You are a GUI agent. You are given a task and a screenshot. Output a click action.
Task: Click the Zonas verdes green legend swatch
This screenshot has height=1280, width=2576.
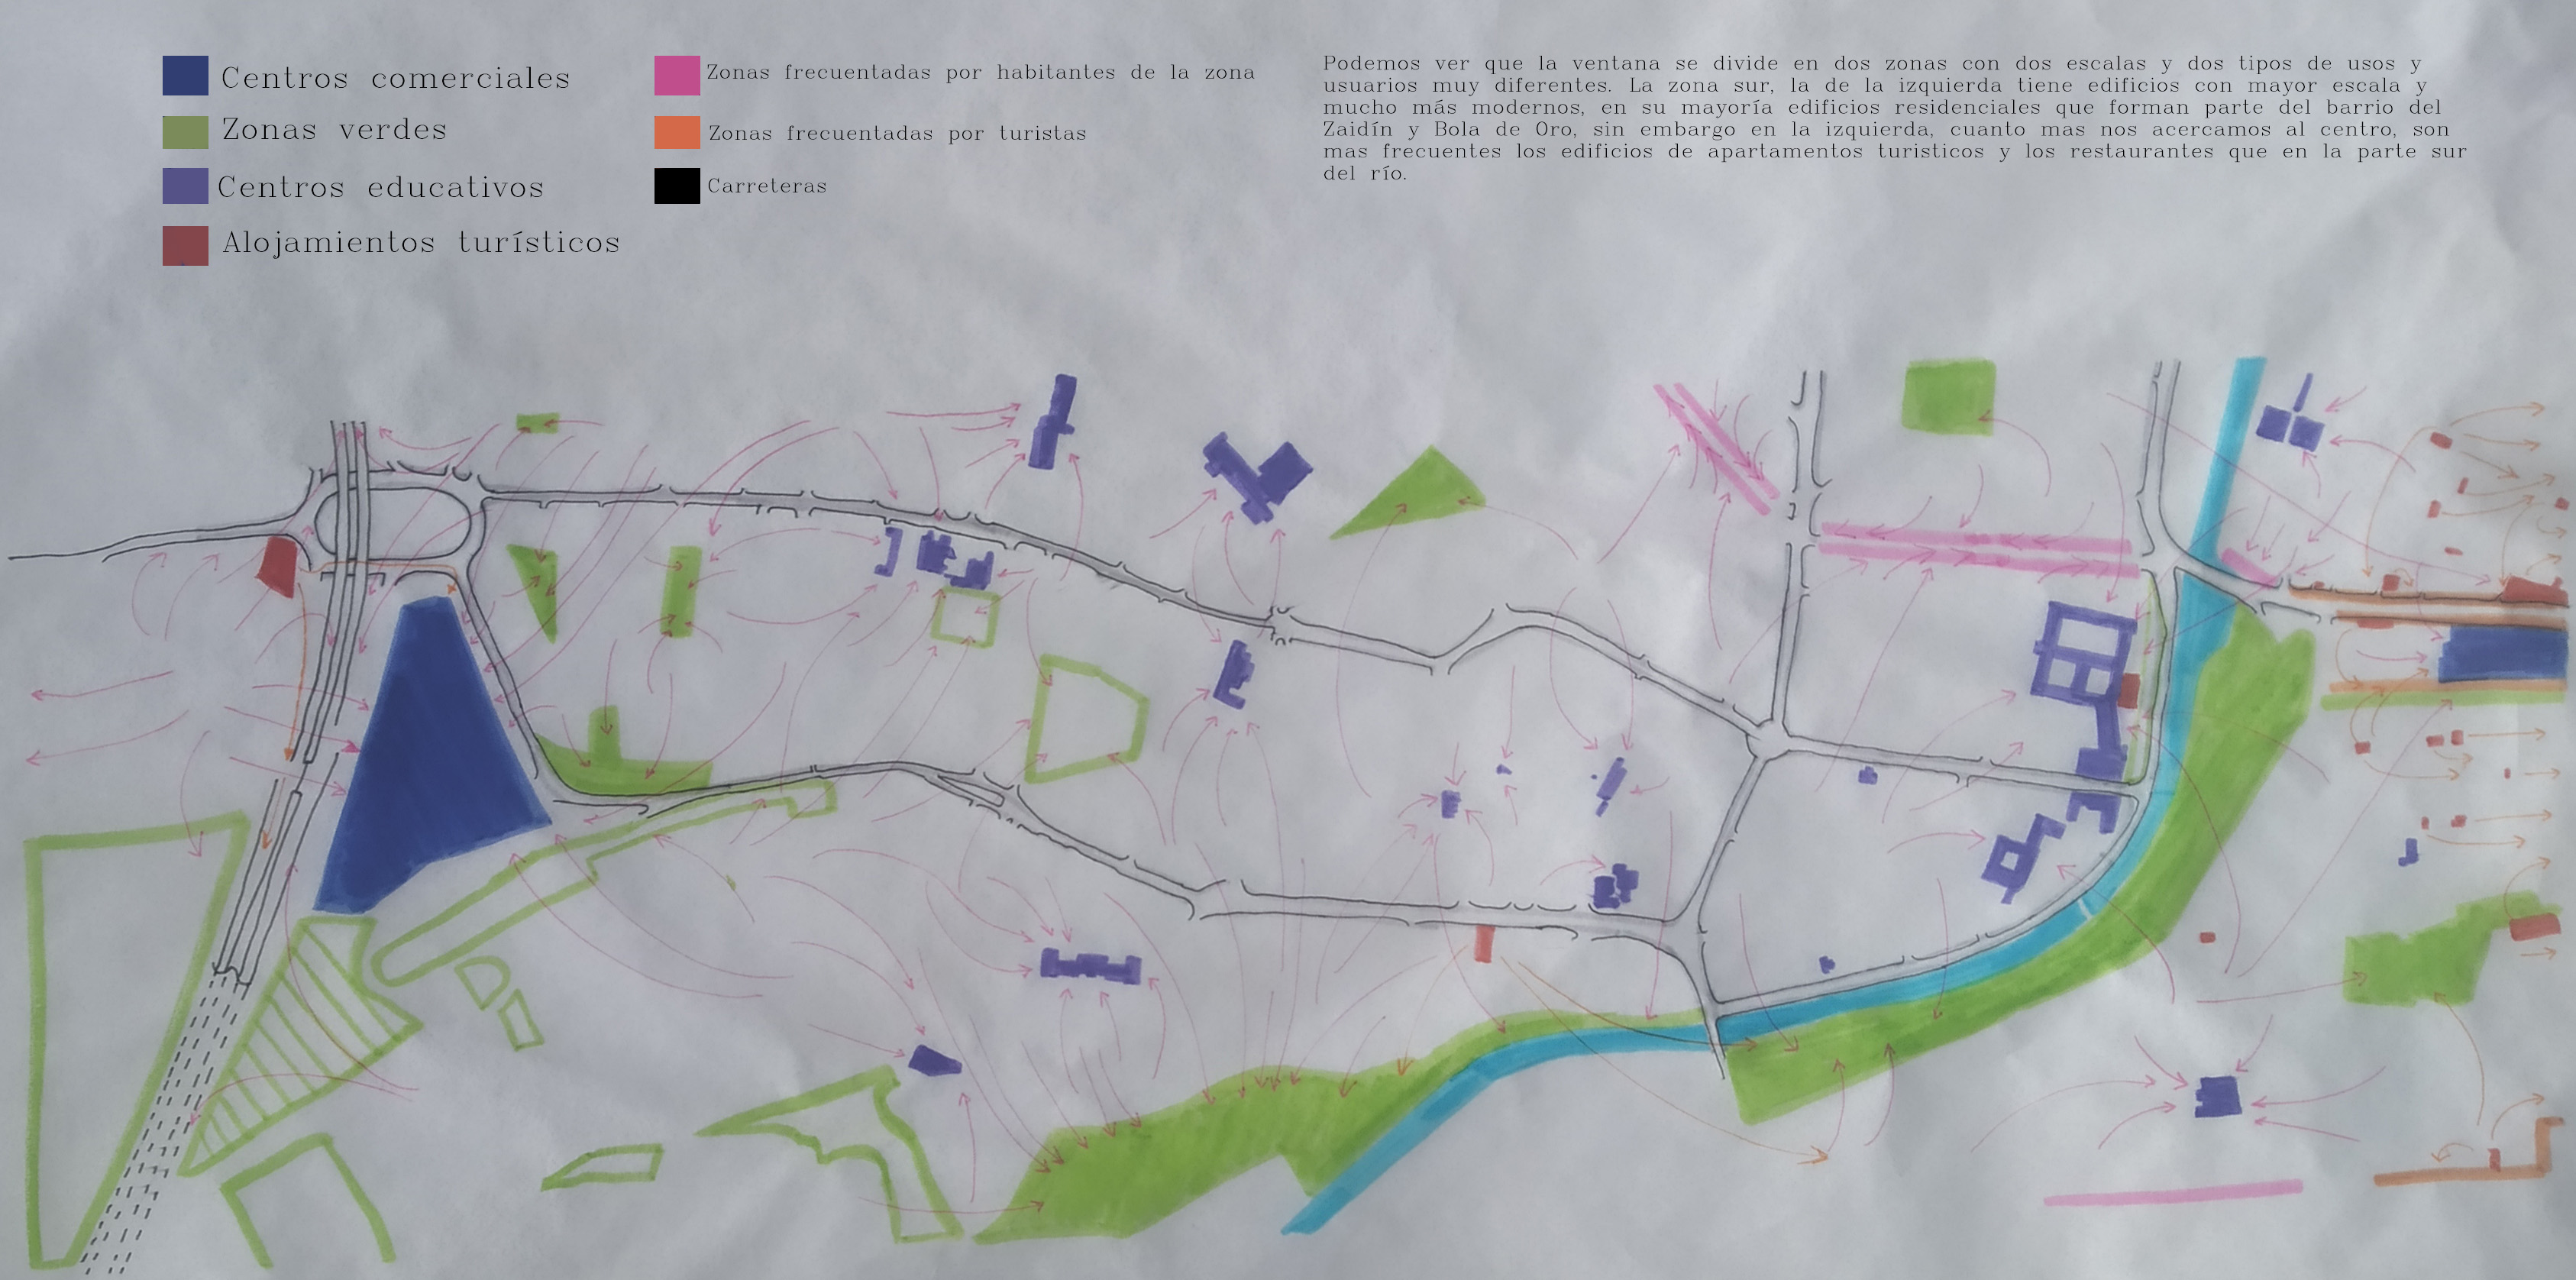tap(185, 131)
